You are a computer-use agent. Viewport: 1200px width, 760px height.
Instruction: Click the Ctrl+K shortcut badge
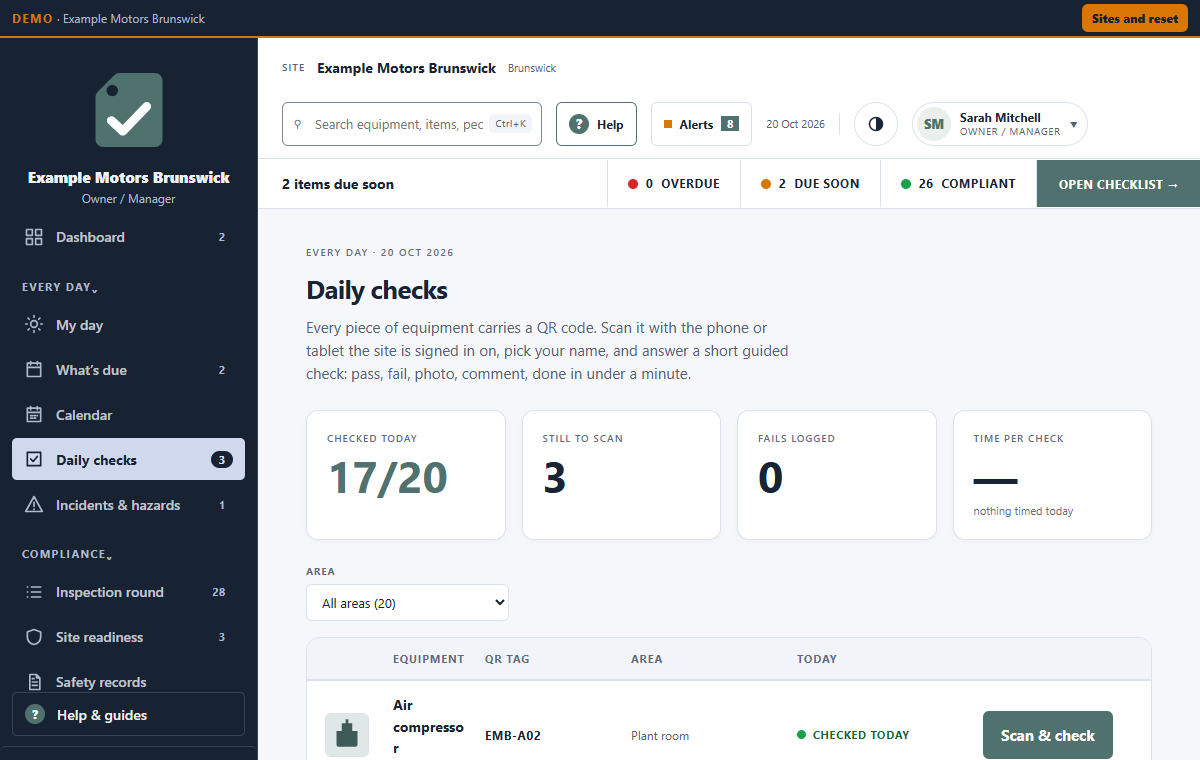pos(510,124)
